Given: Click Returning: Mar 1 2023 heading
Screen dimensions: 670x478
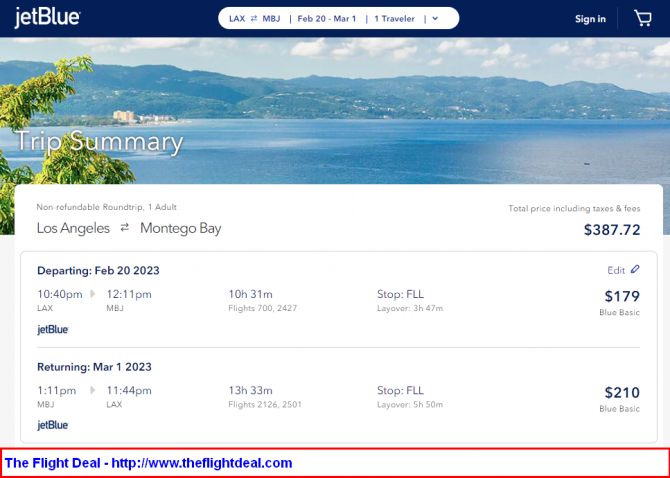Looking at the screenshot, I should (94, 367).
